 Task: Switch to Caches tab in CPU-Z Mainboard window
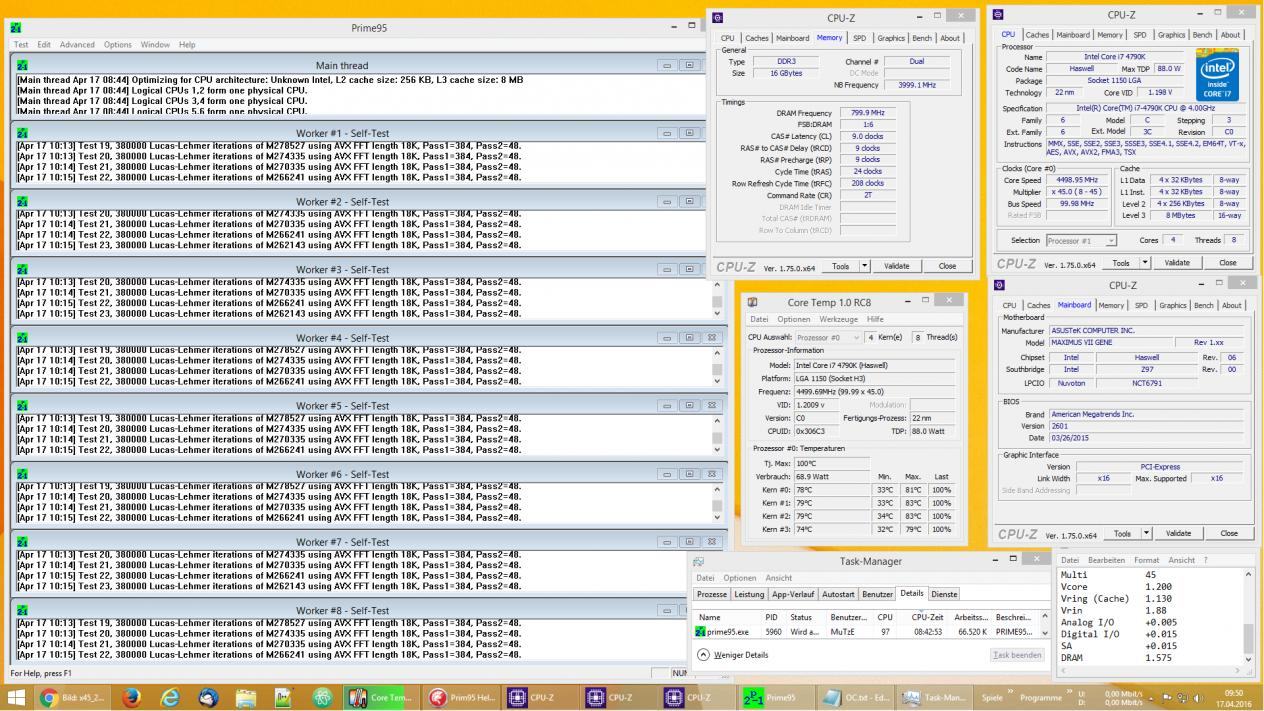coord(1039,305)
